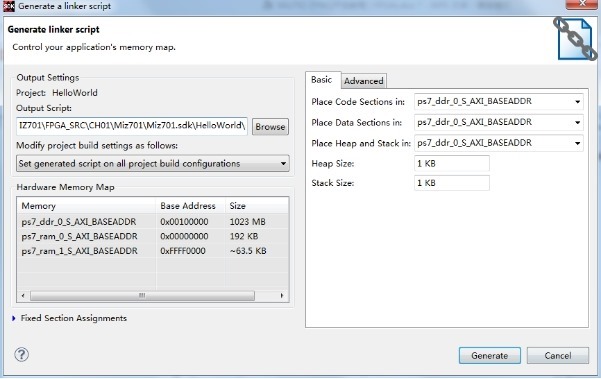Click the 192 KB size cell
601x379 pixels.
point(243,236)
